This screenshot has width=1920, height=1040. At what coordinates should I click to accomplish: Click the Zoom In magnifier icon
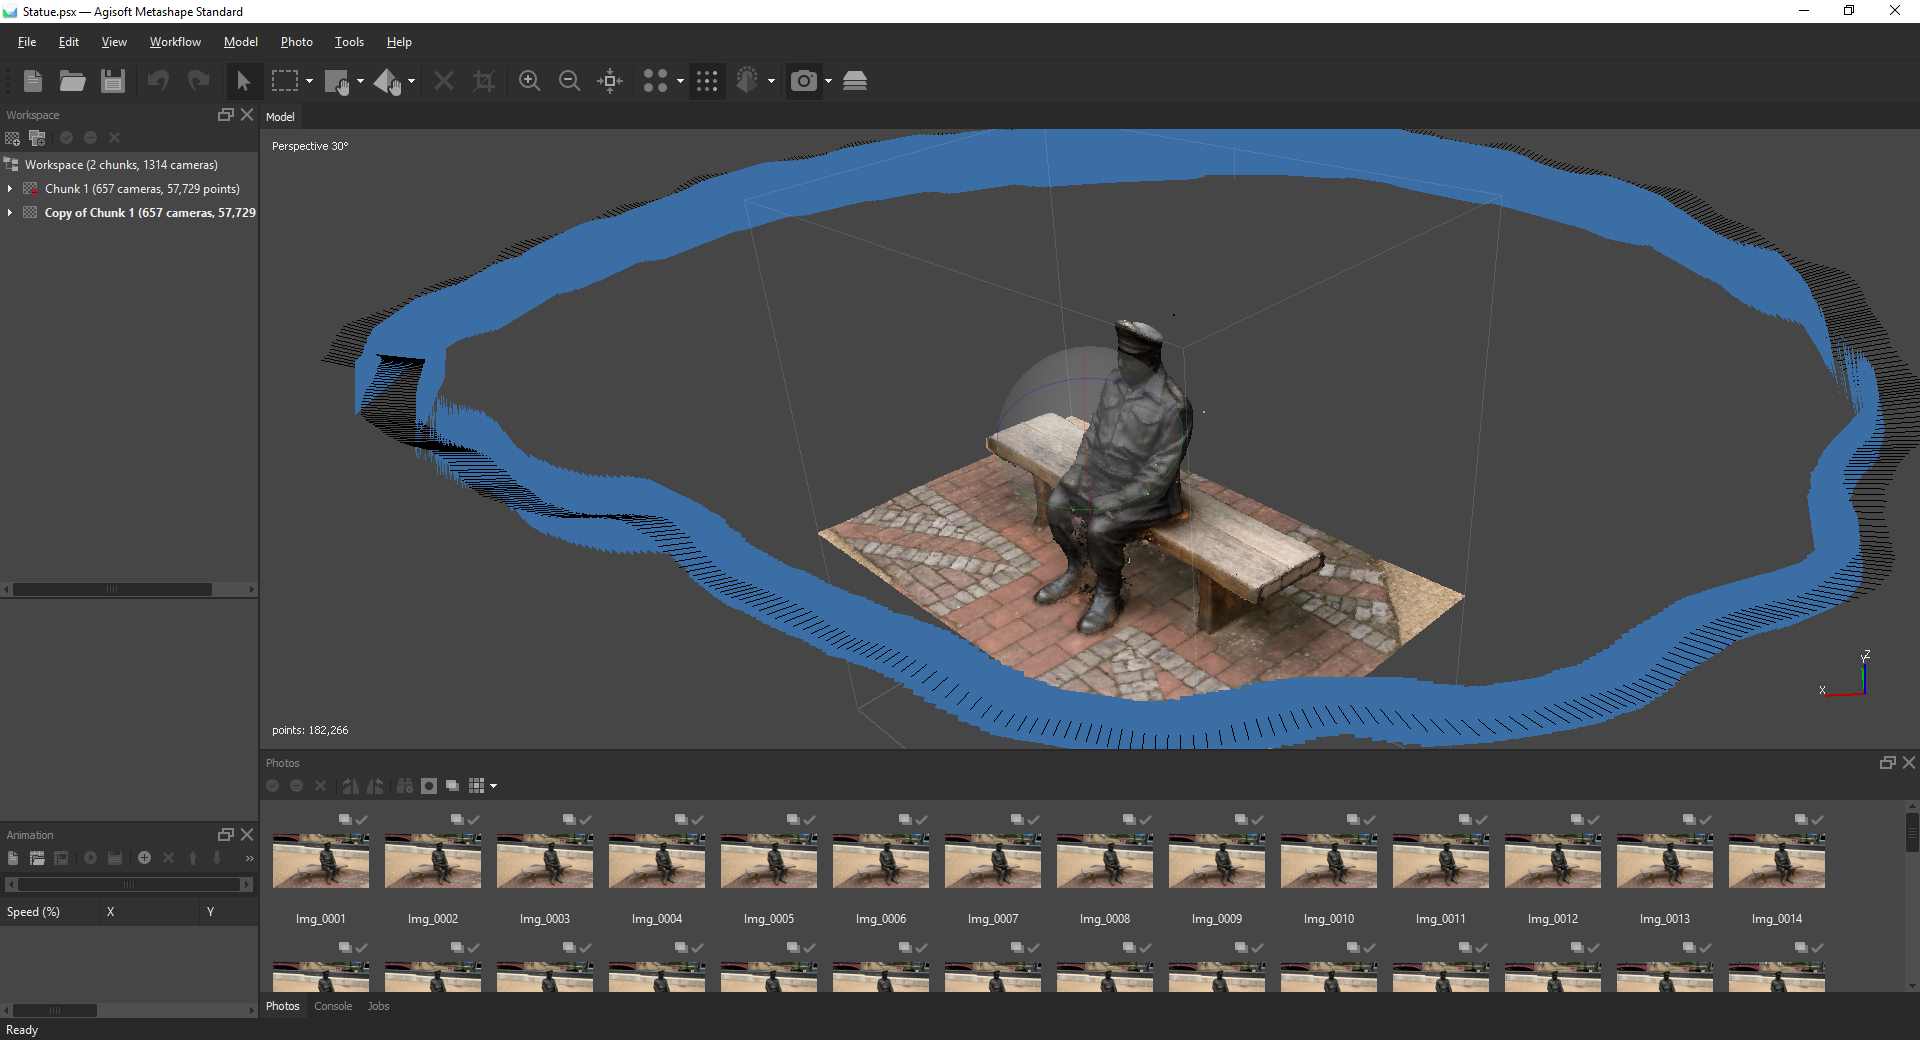click(529, 81)
